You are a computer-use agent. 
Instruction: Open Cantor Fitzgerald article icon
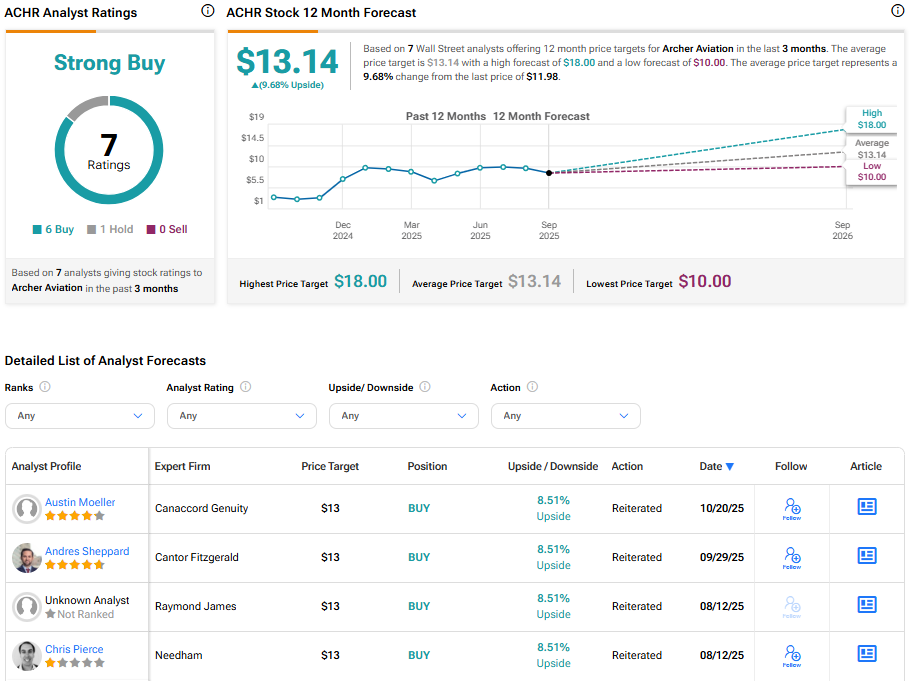pos(866,556)
